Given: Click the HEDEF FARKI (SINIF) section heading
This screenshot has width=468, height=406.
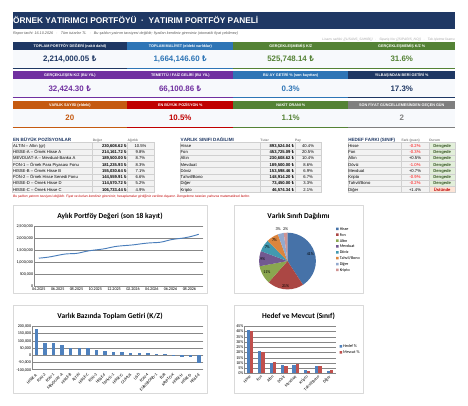Looking at the screenshot, I should click(371, 139).
